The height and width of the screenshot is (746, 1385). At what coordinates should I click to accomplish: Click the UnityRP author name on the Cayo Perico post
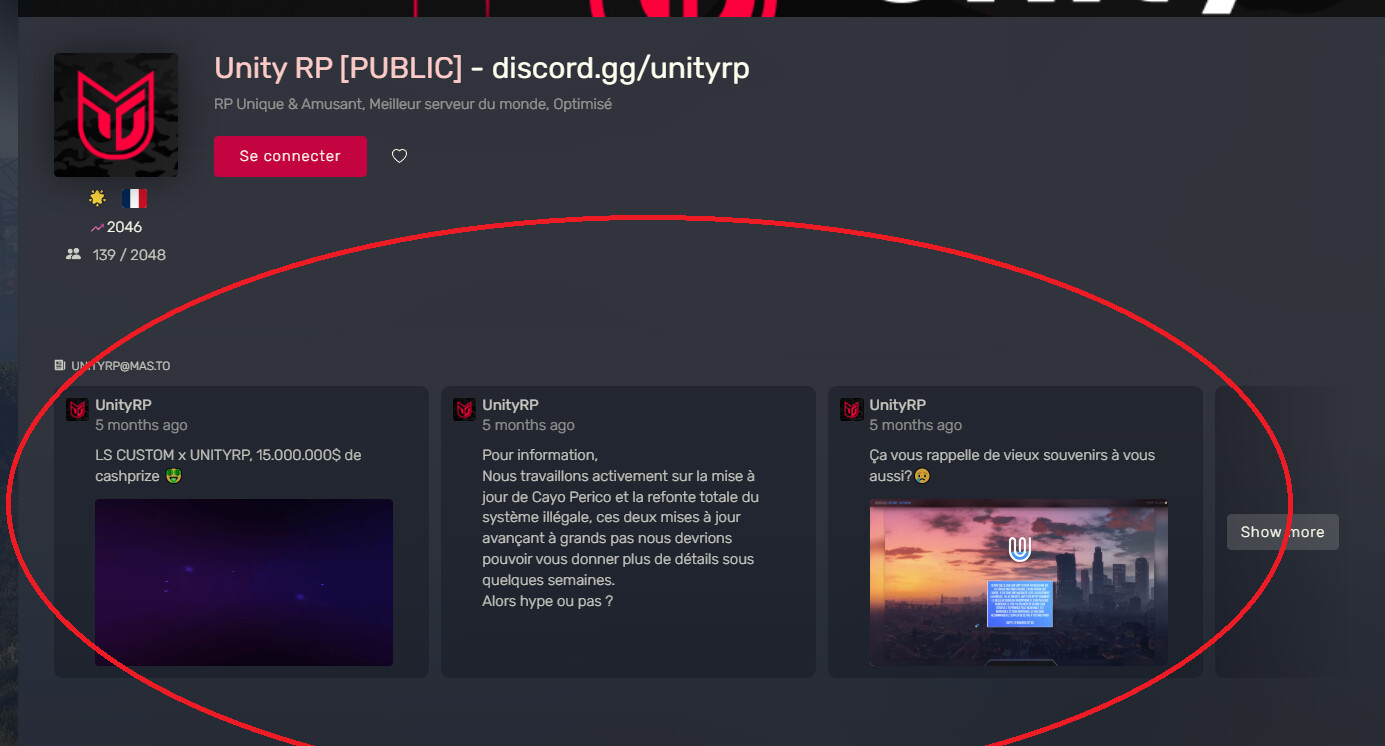point(511,405)
